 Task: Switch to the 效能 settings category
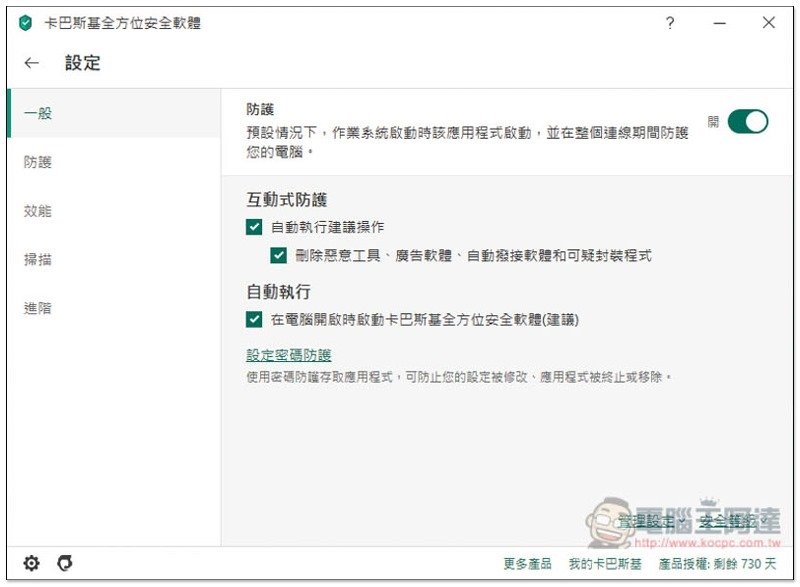coord(114,211)
